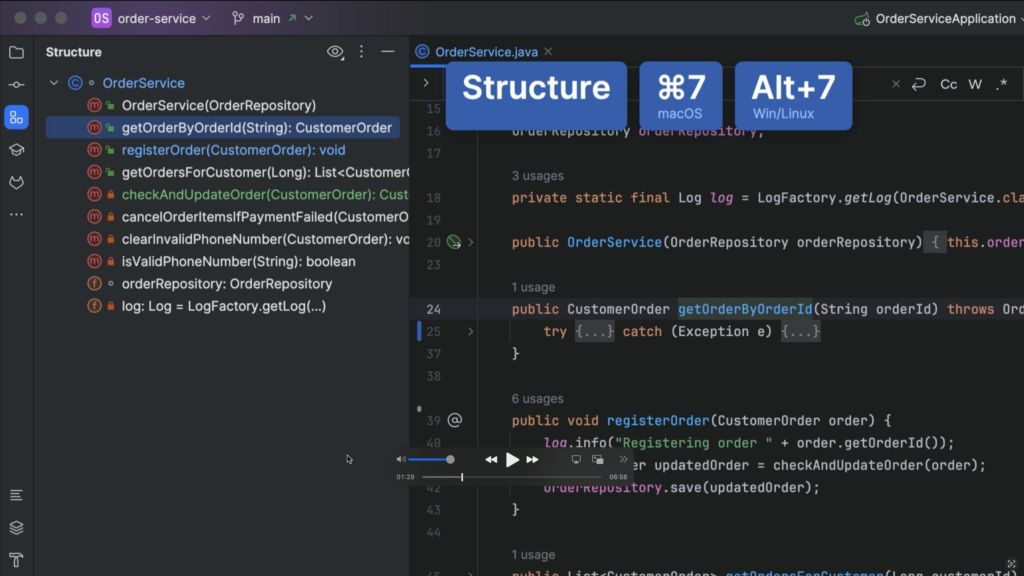Toggle Structure view options eye icon
The height and width of the screenshot is (576, 1024).
(x=335, y=52)
